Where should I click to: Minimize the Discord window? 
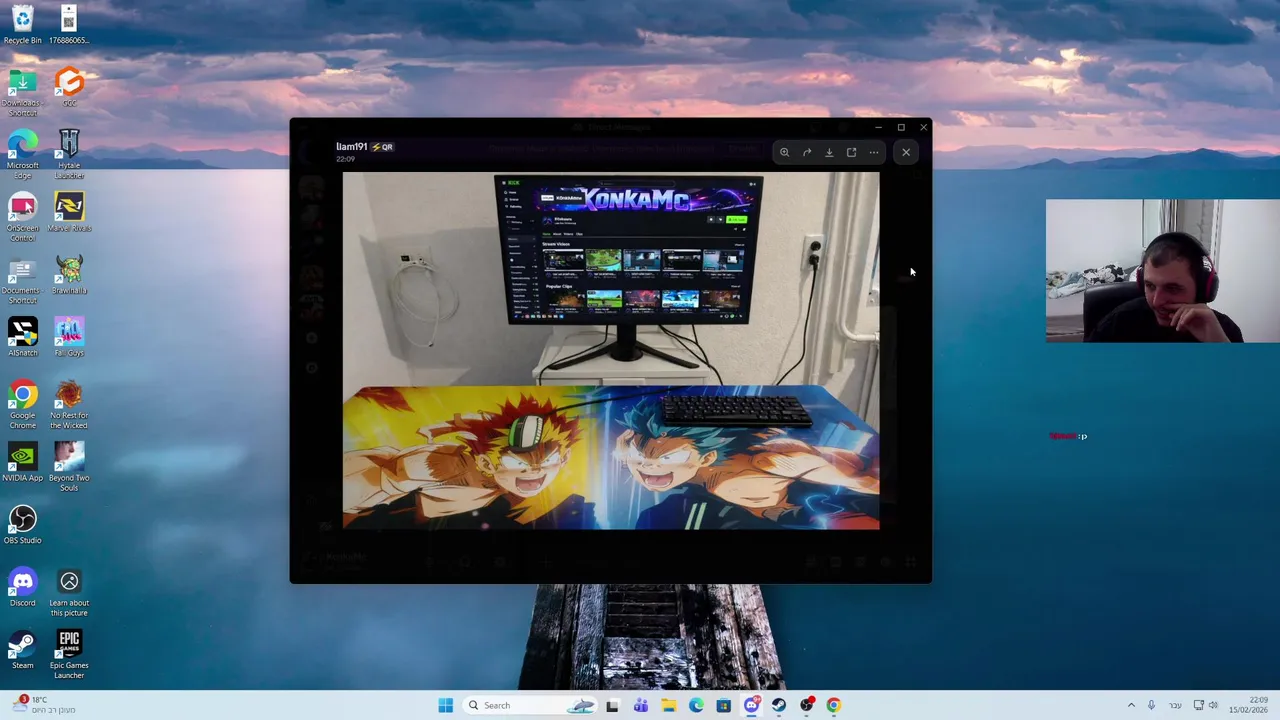(878, 127)
